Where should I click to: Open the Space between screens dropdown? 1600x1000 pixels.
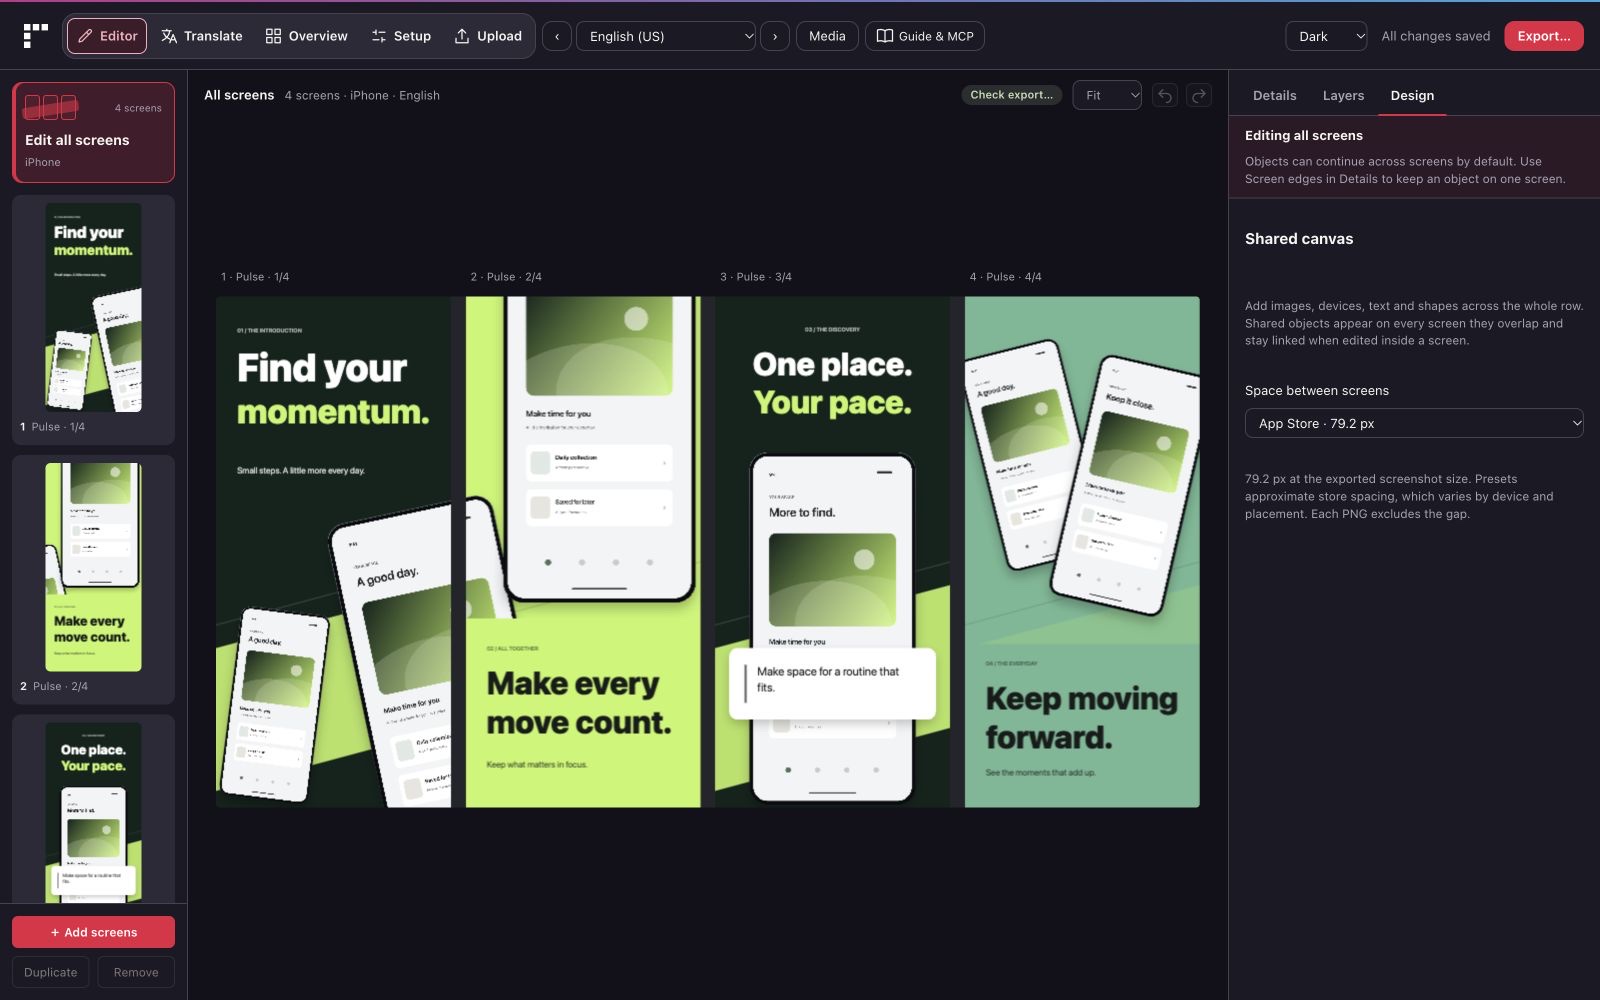pos(1414,423)
